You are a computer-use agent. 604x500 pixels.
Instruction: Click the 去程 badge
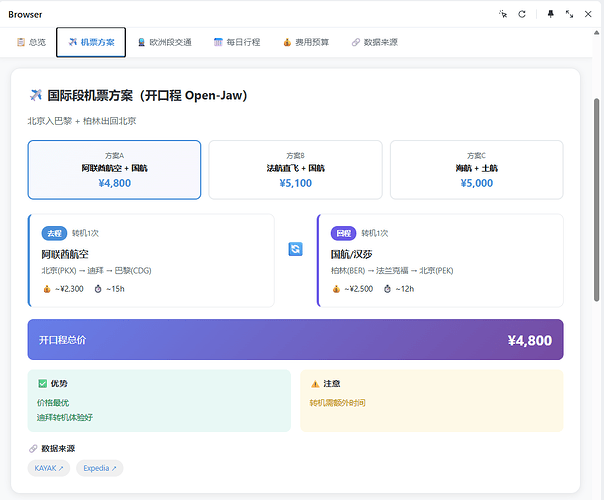54,233
